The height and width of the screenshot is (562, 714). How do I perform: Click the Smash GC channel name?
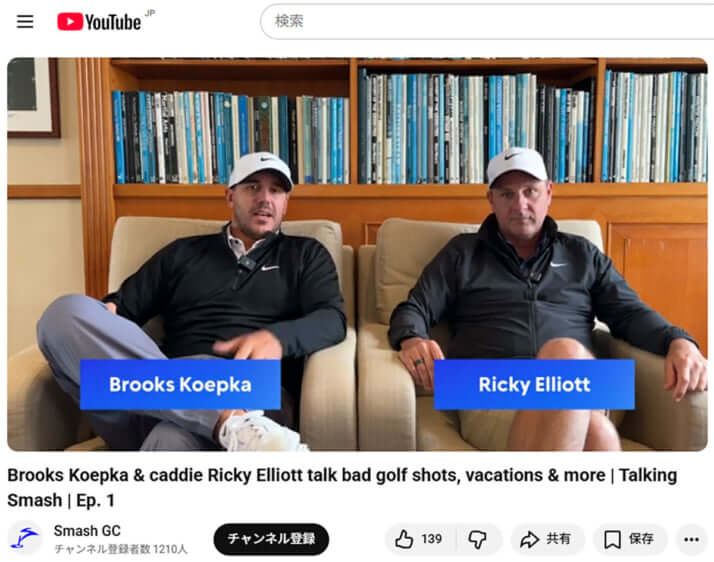pos(87,531)
